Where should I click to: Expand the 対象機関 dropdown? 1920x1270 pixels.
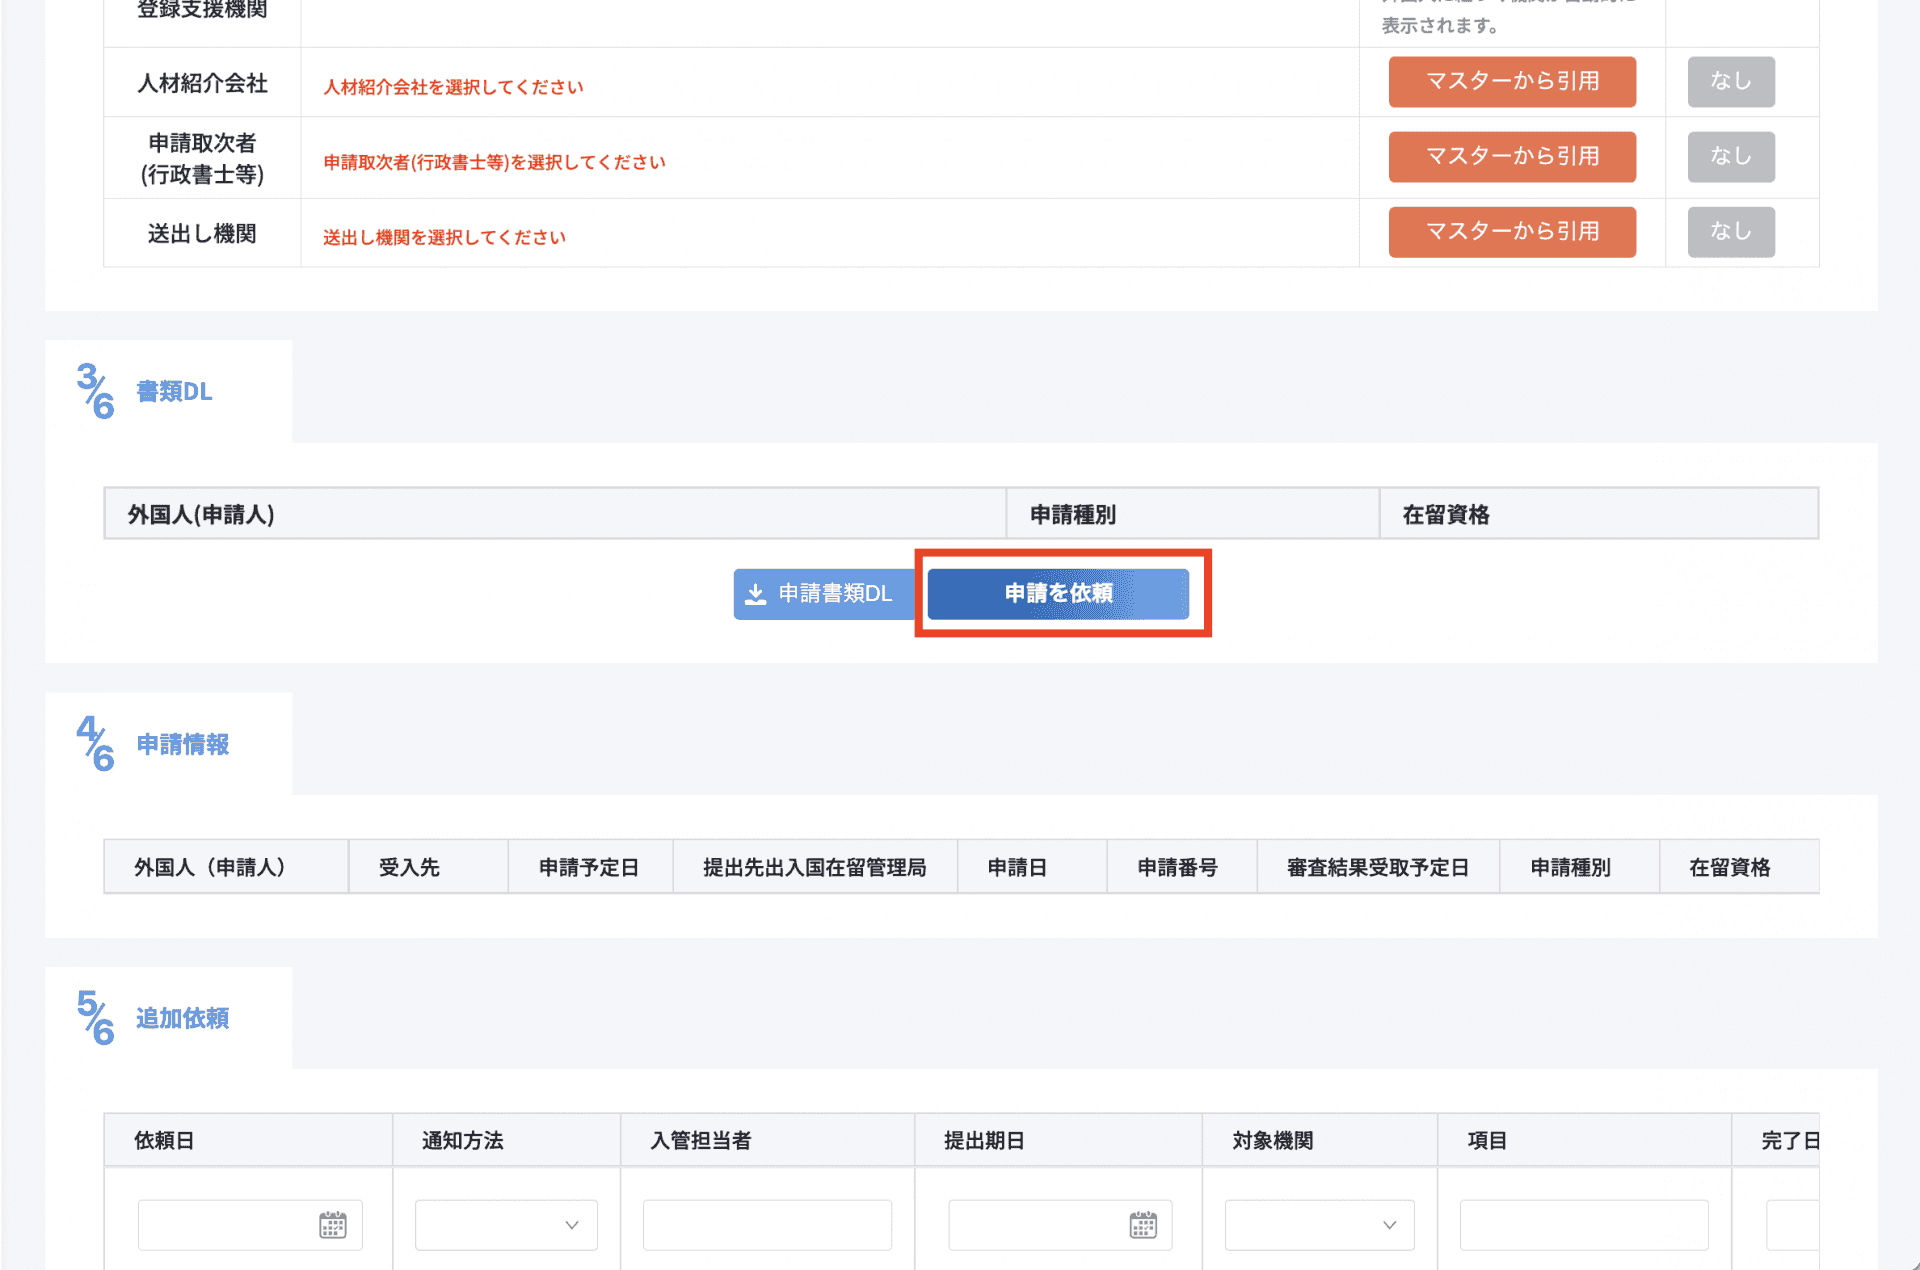[1319, 1225]
